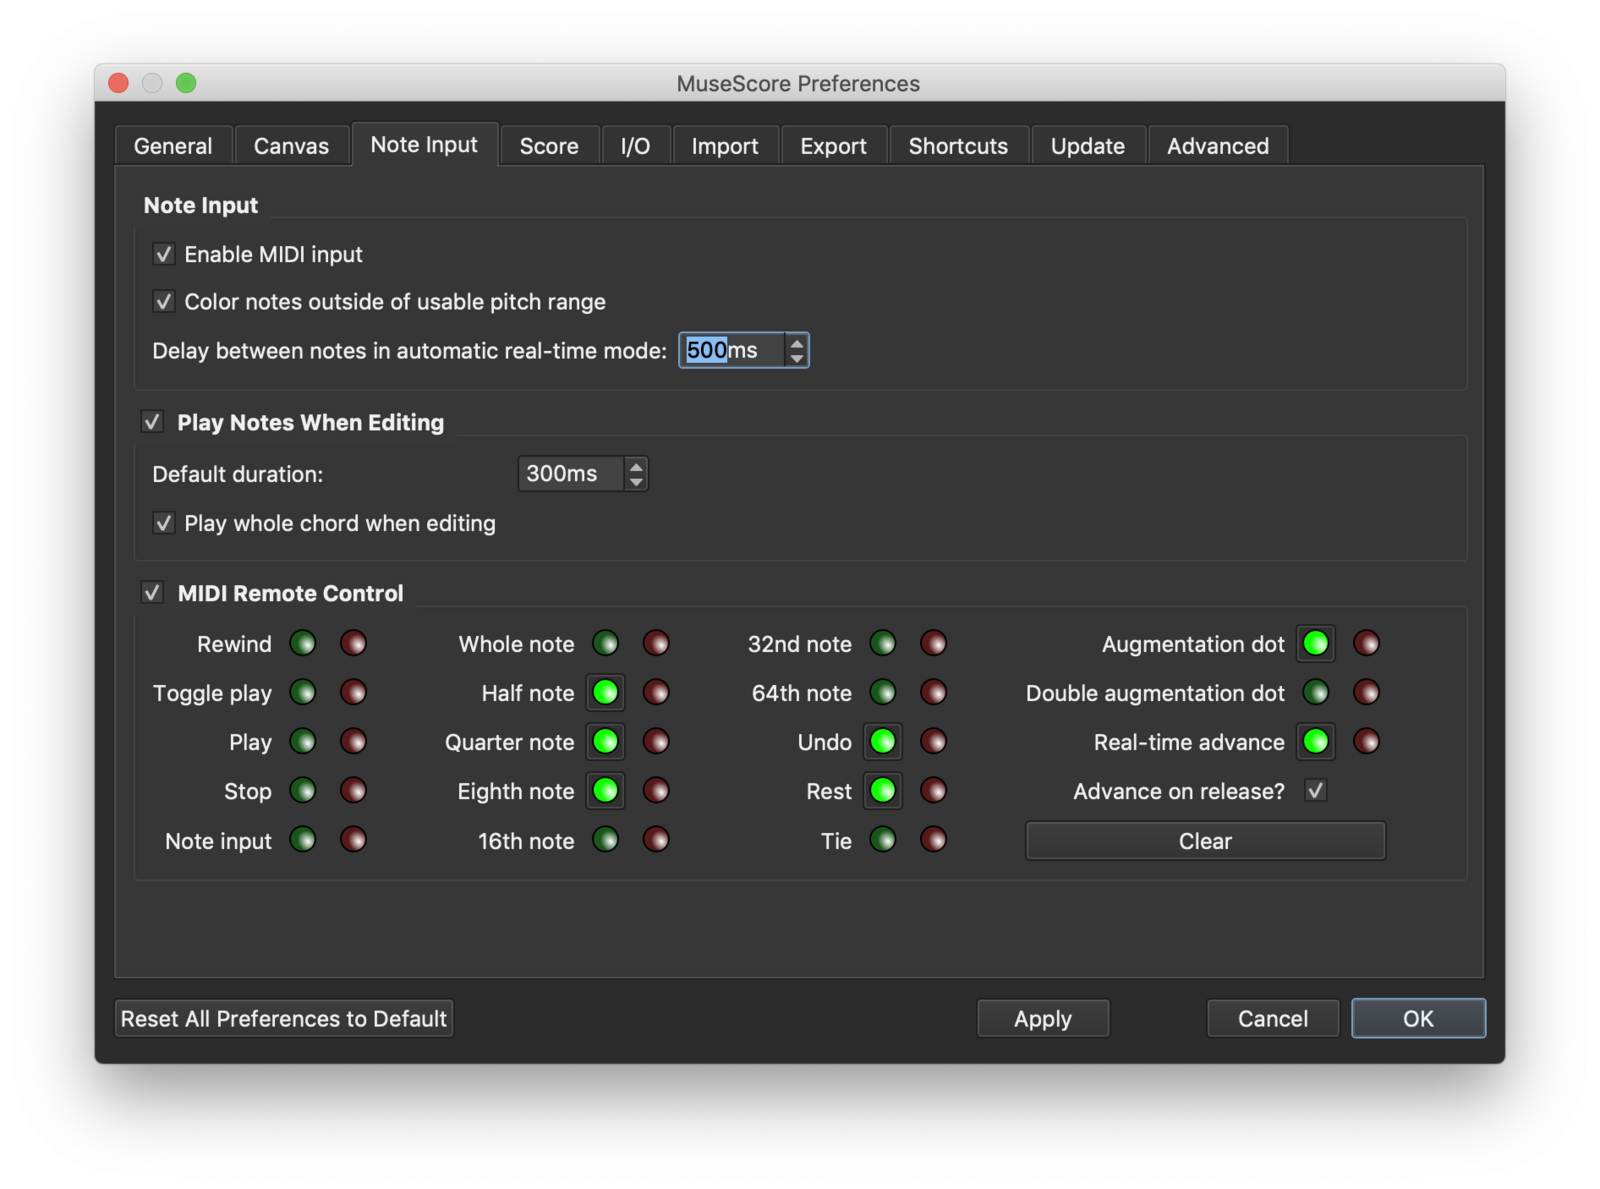Click the green indicator for Undo
The width and height of the screenshot is (1600, 1189).
click(x=882, y=741)
